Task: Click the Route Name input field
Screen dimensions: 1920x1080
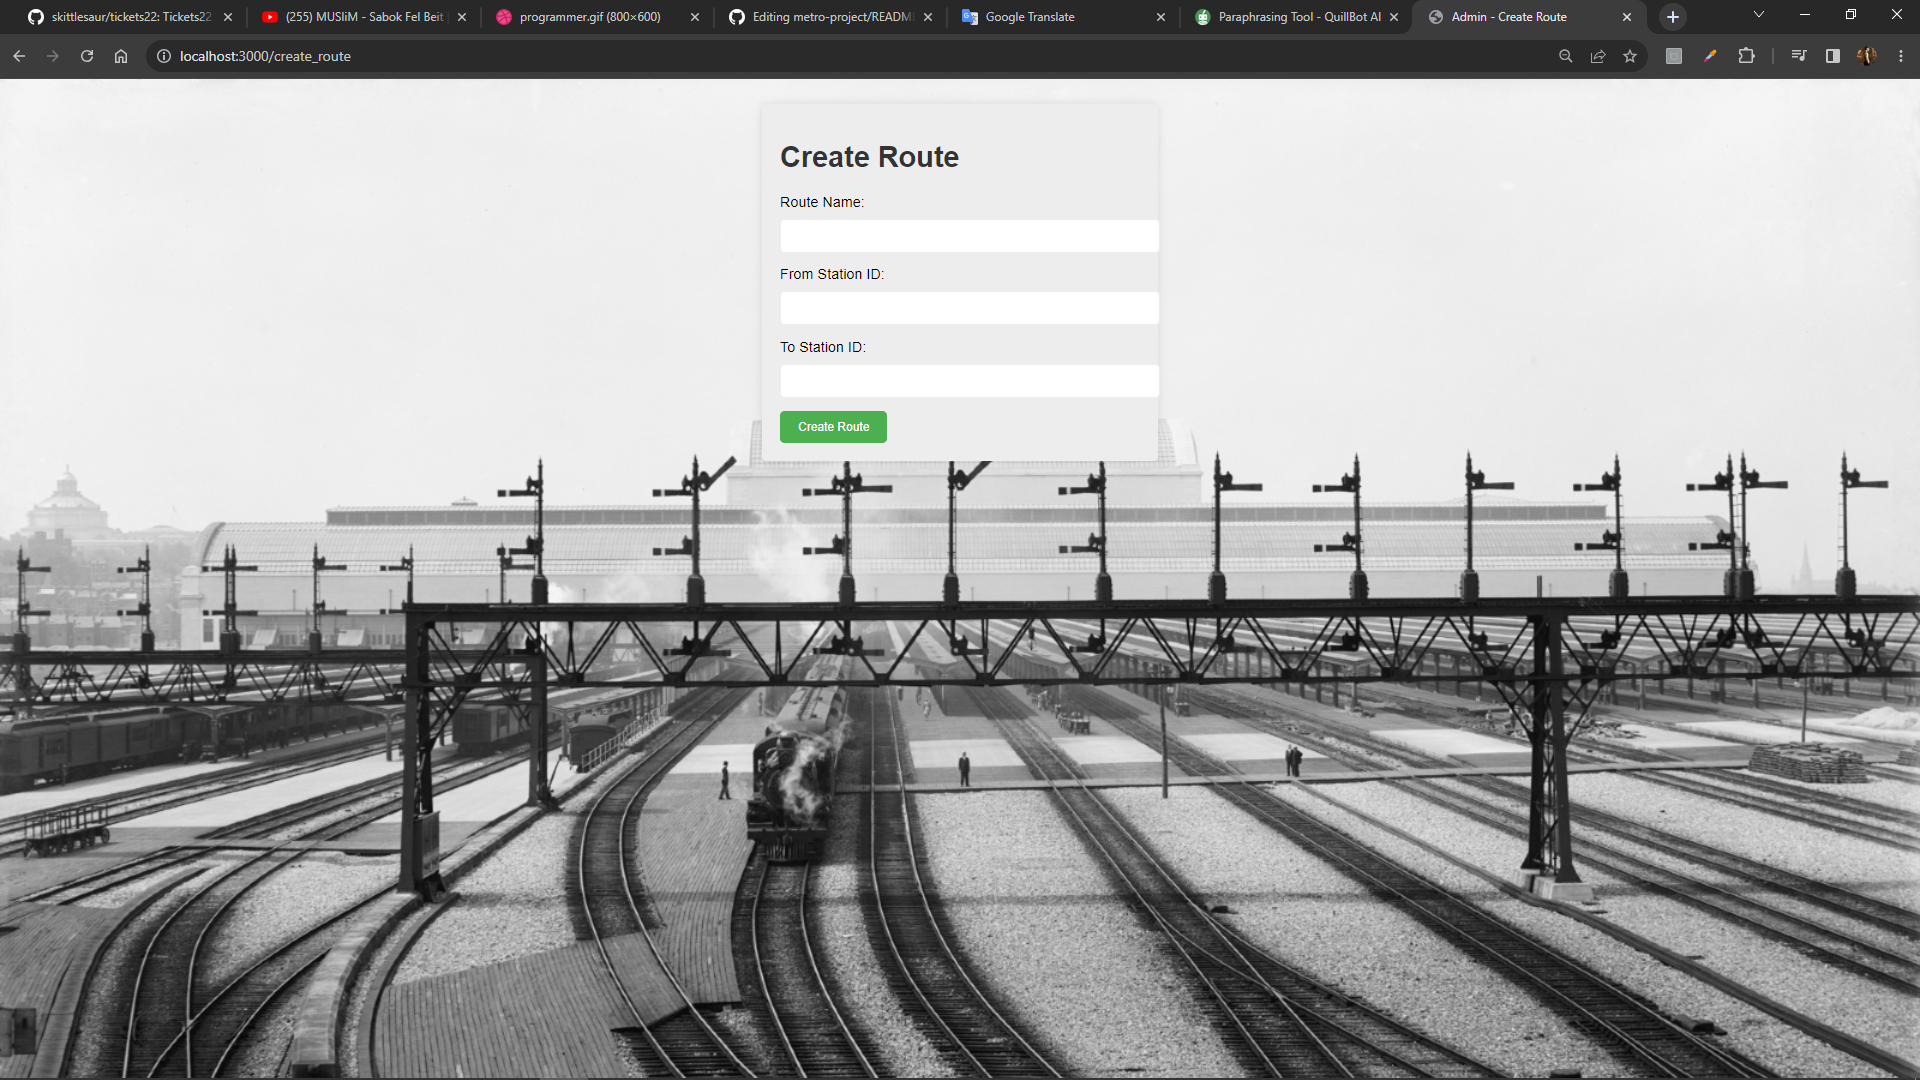Action: (969, 236)
